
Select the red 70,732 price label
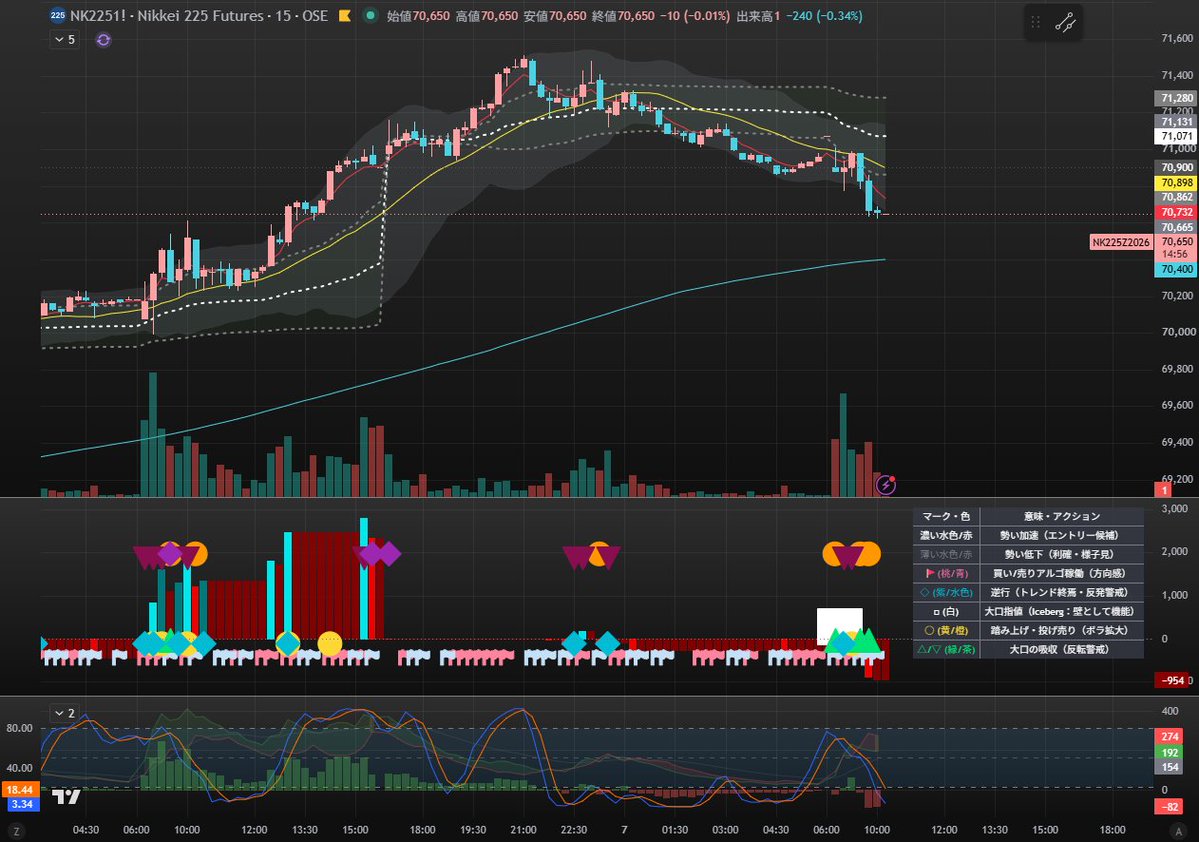[x=1176, y=212]
